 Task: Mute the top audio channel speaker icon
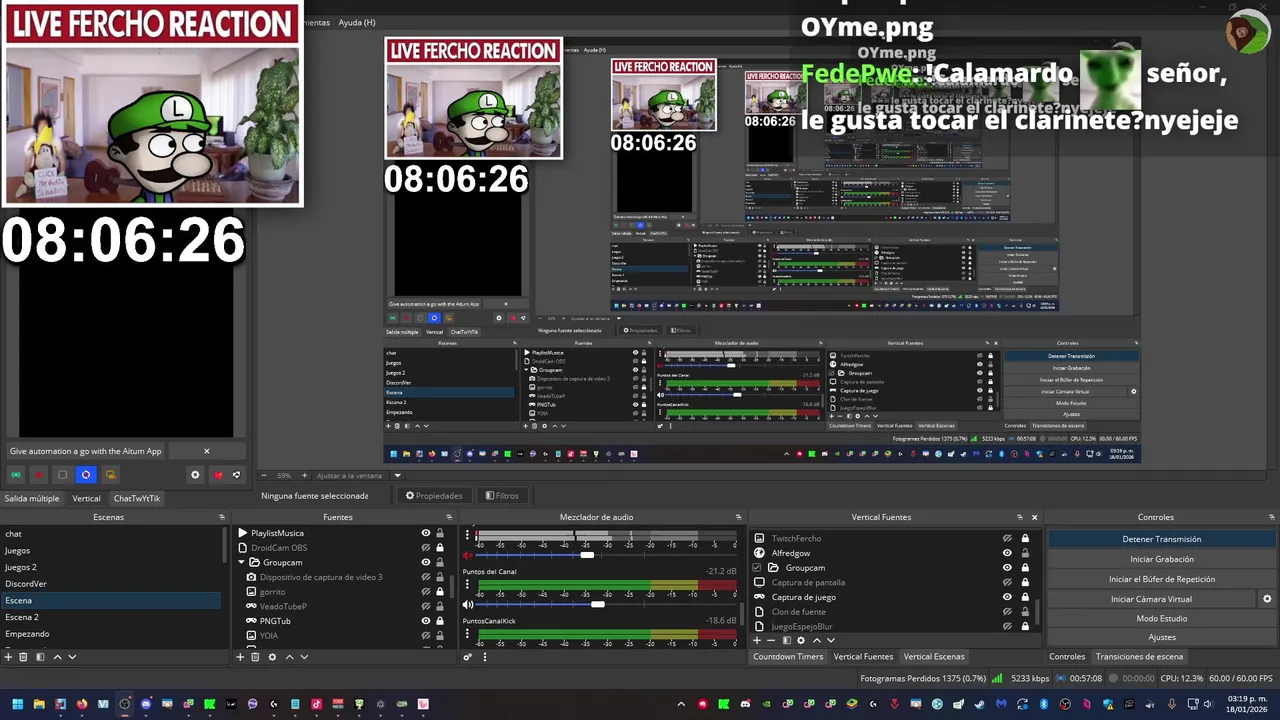point(467,555)
